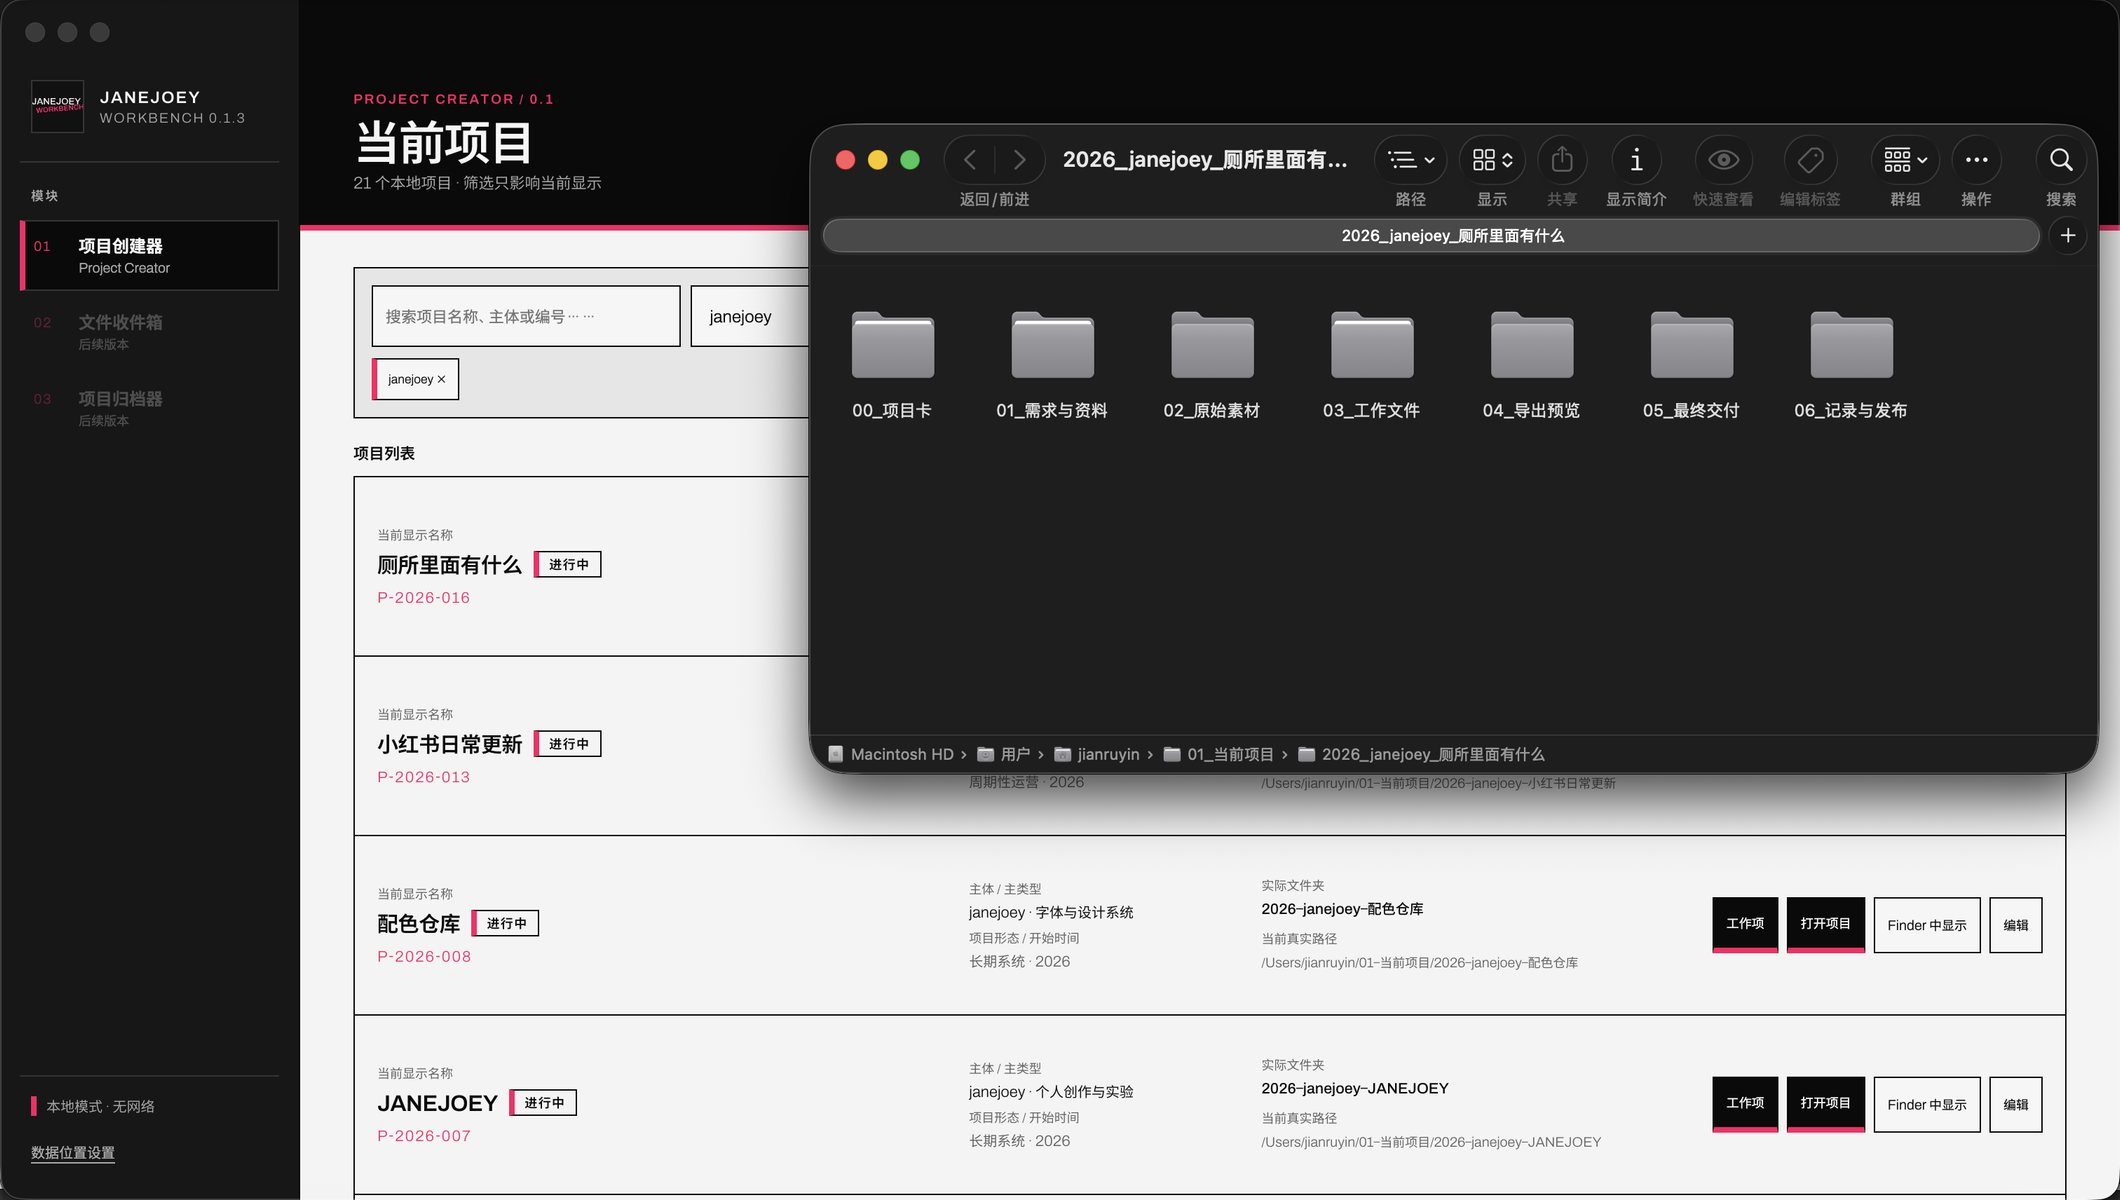The height and width of the screenshot is (1200, 2120).
Task: Change Finder Display view mode
Action: 1492,160
